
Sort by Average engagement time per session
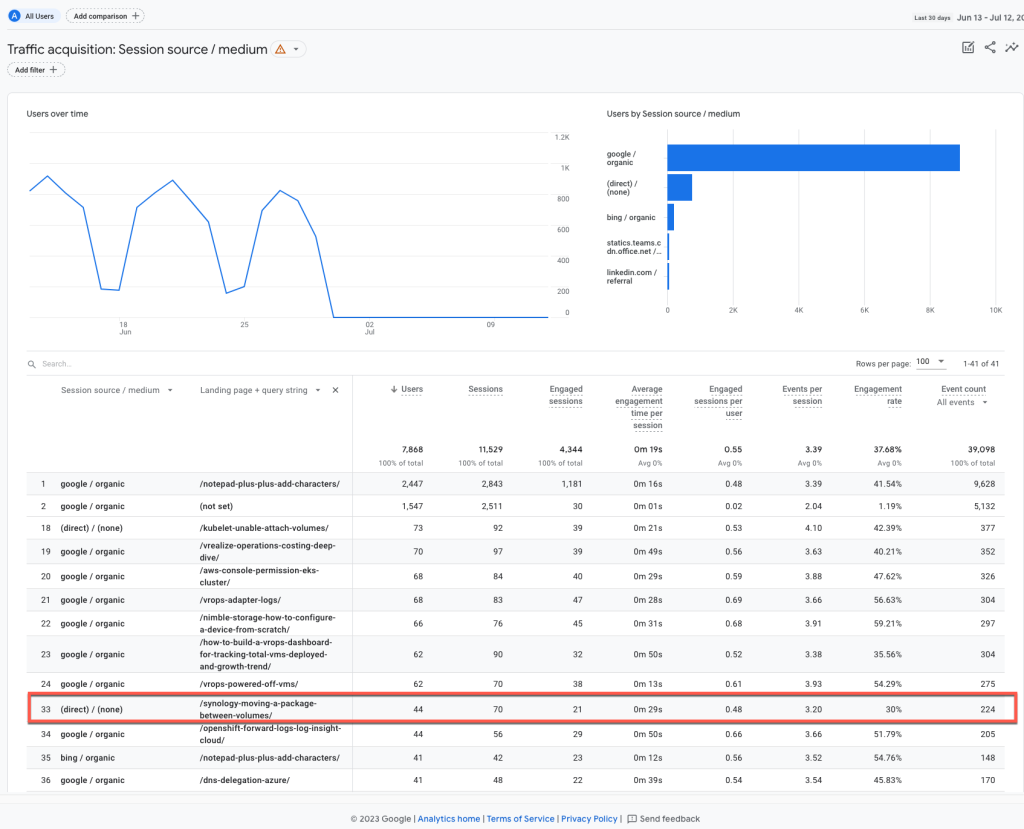tap(639, 407)
